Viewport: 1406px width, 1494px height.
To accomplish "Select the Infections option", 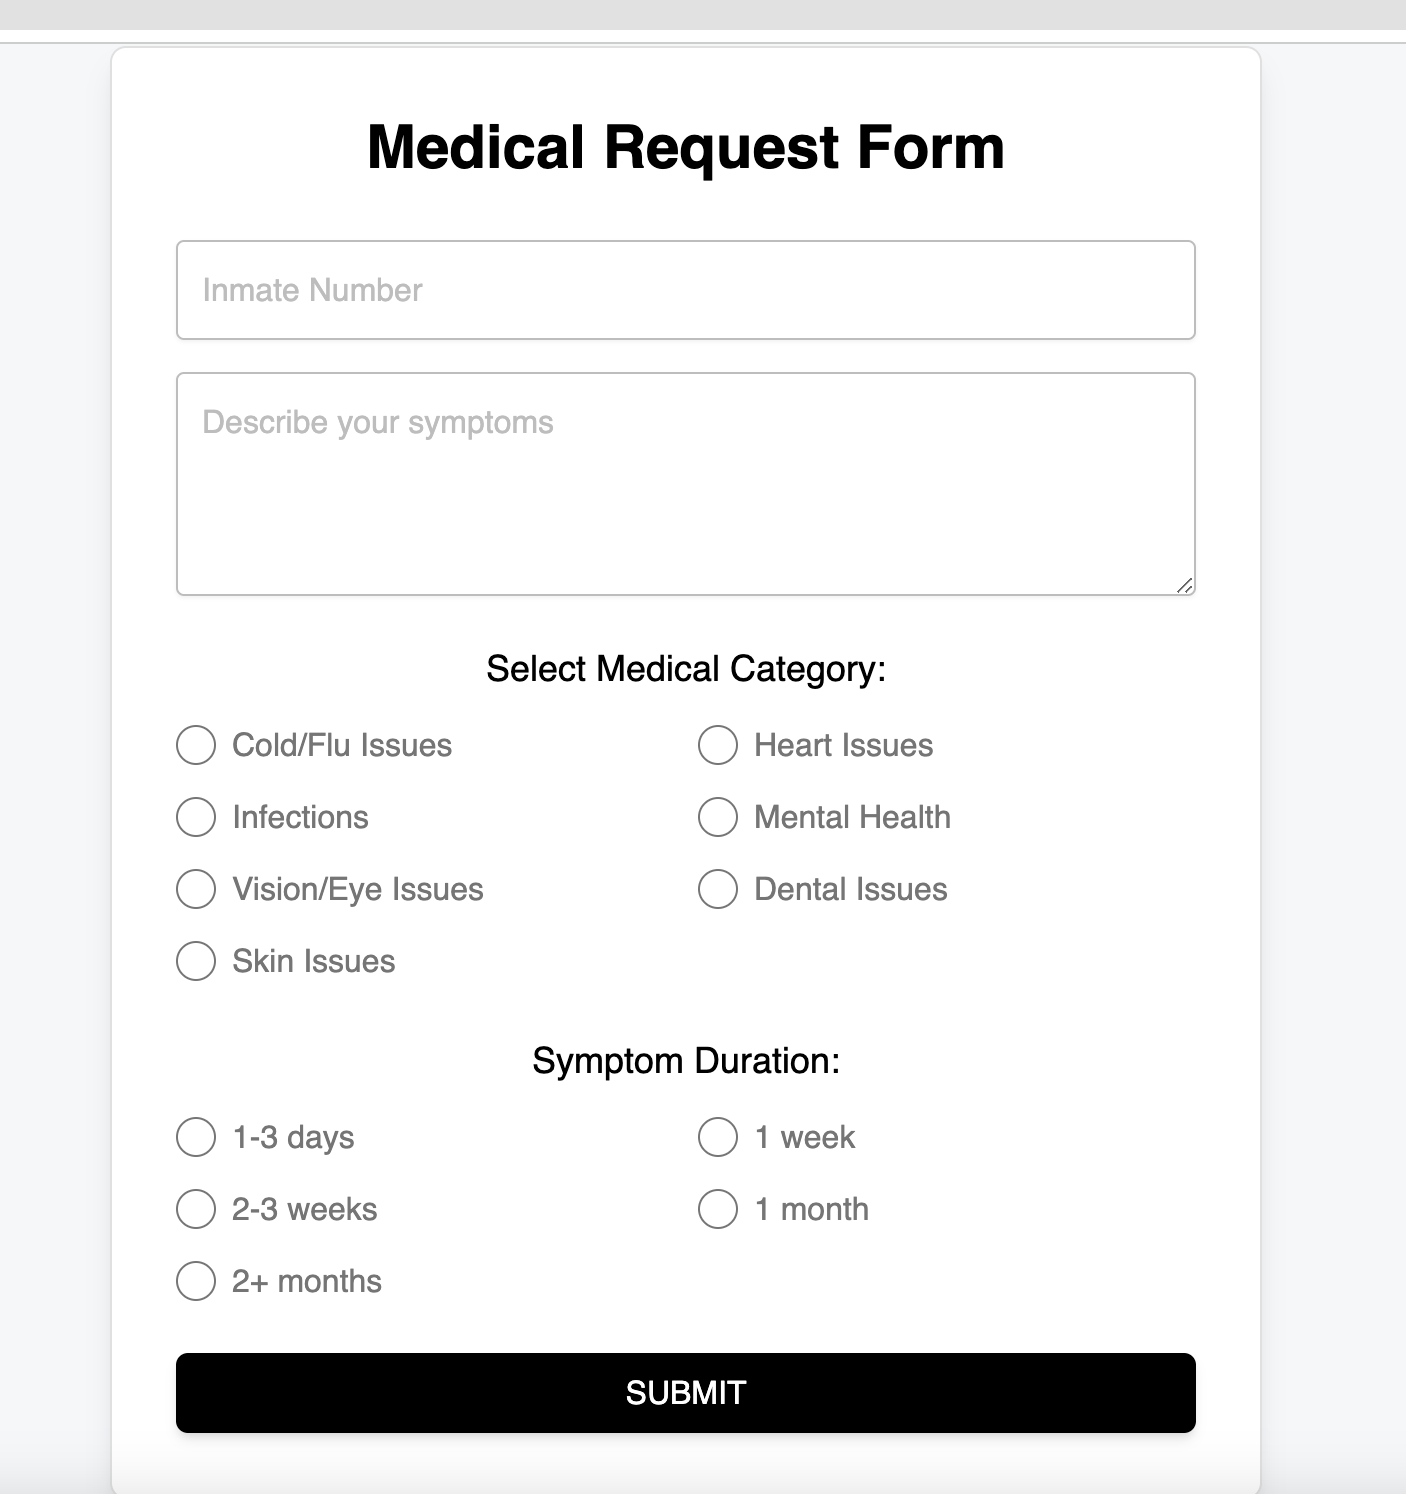I will pyautogui.click(x=196, y=817).
